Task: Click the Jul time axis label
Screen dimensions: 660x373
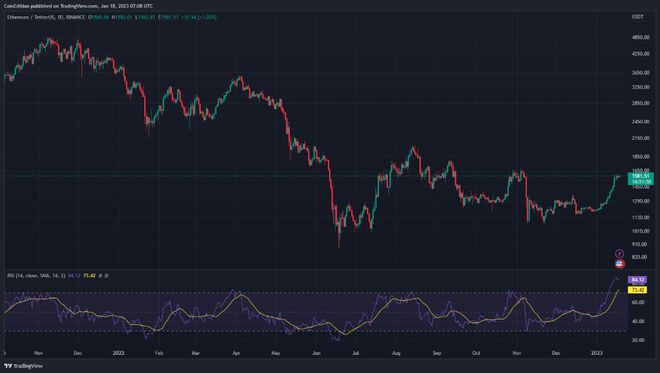Action: 356,353
